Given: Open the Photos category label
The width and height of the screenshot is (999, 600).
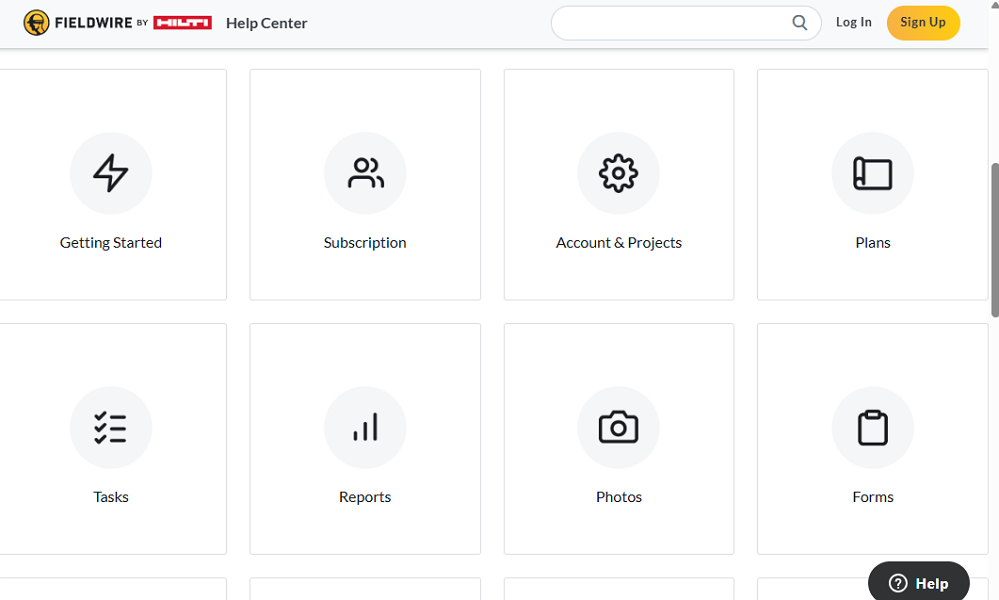Looking at the screenshot, I should [619, 497].
